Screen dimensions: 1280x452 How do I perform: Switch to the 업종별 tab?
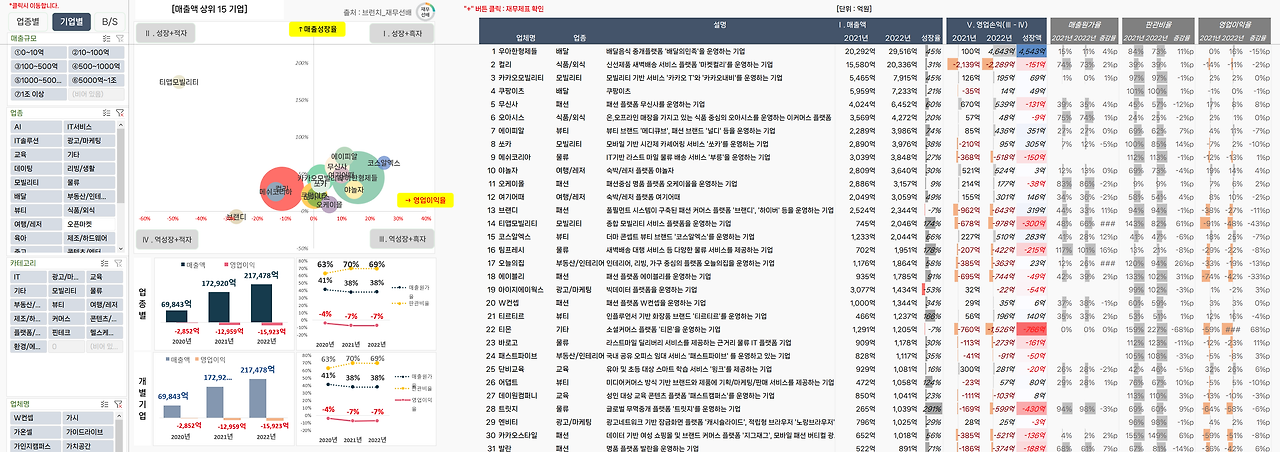pos(29,21)
